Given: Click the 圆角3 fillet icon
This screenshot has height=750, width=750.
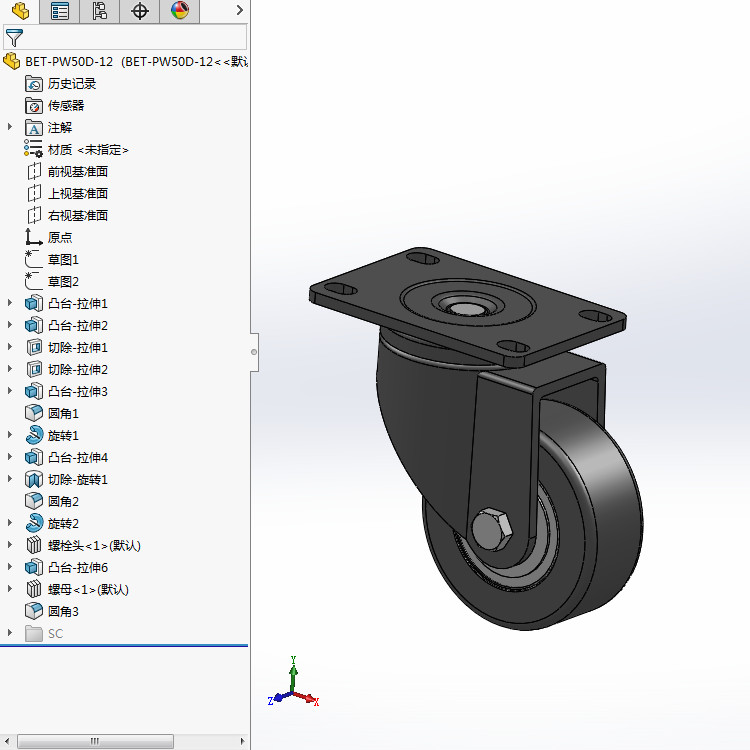Looking at the screenshot, I should point(34,611).
